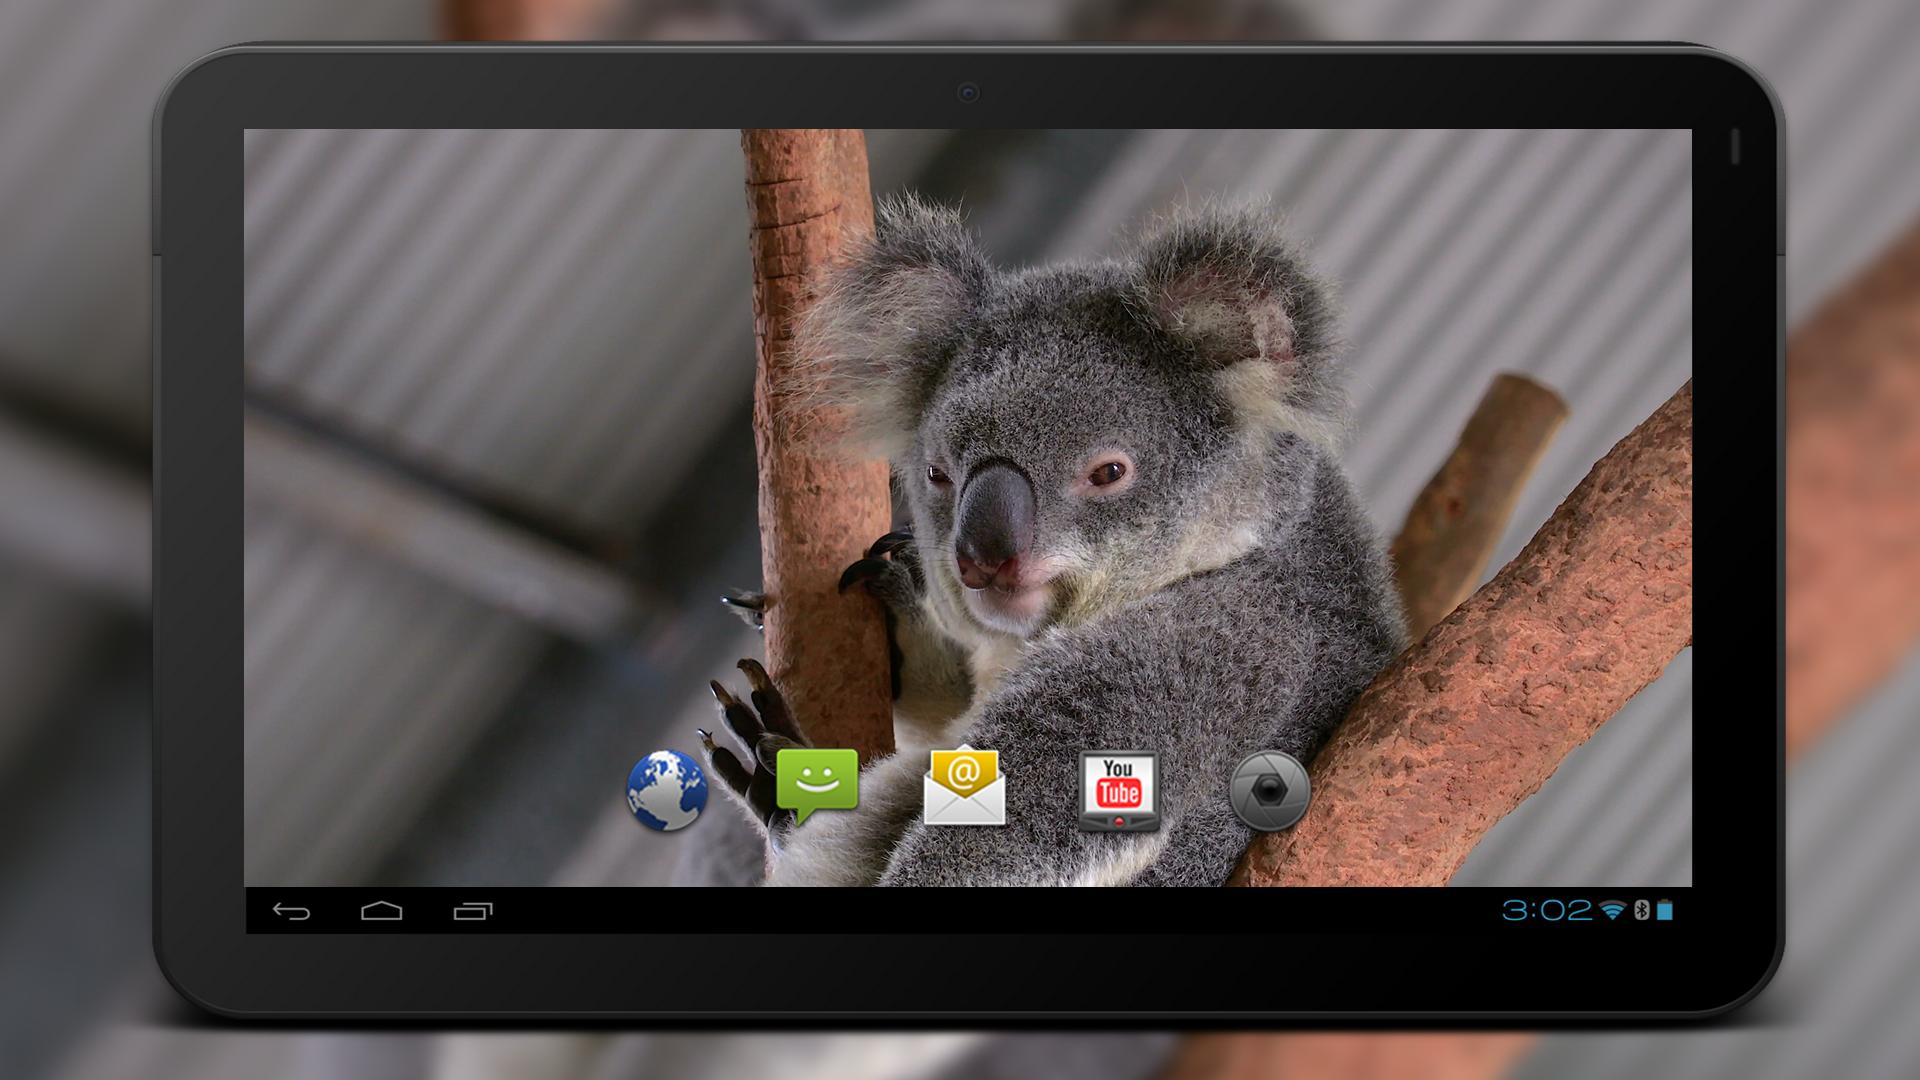
Task: Open the Recent Apps button
Action: [x=473, y=911]
